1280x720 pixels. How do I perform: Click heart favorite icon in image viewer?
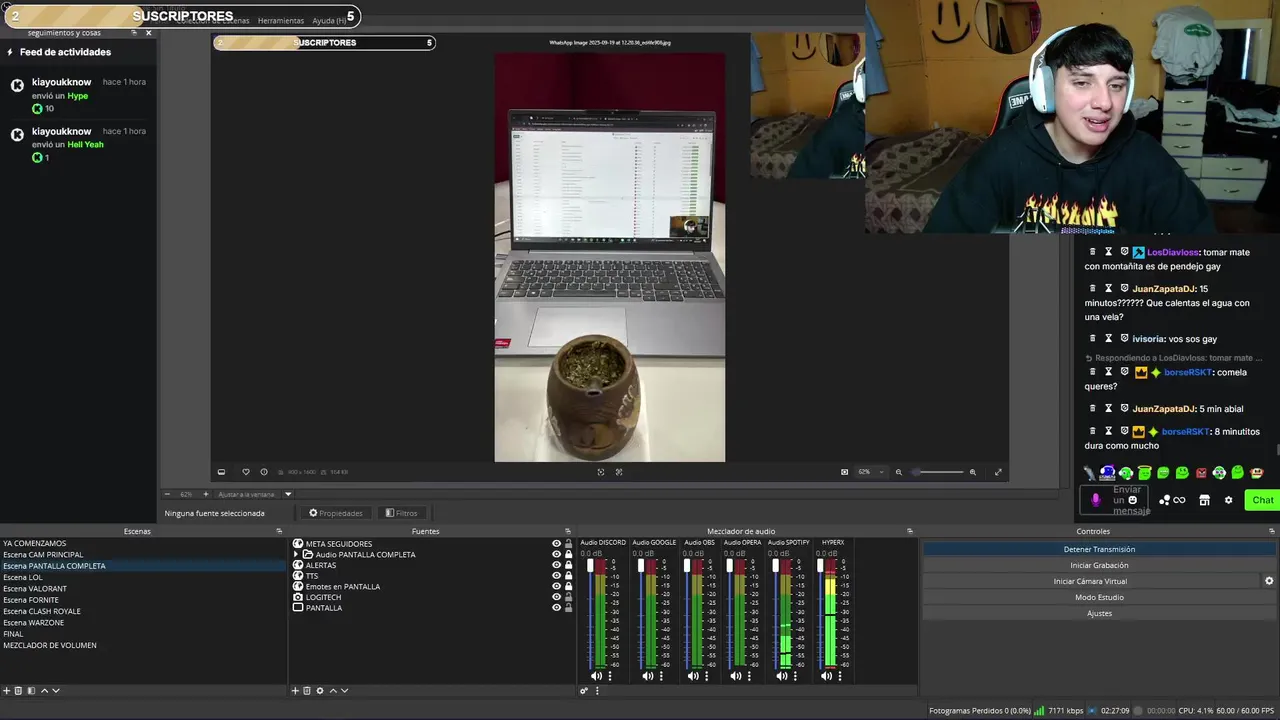pos(246,472)
